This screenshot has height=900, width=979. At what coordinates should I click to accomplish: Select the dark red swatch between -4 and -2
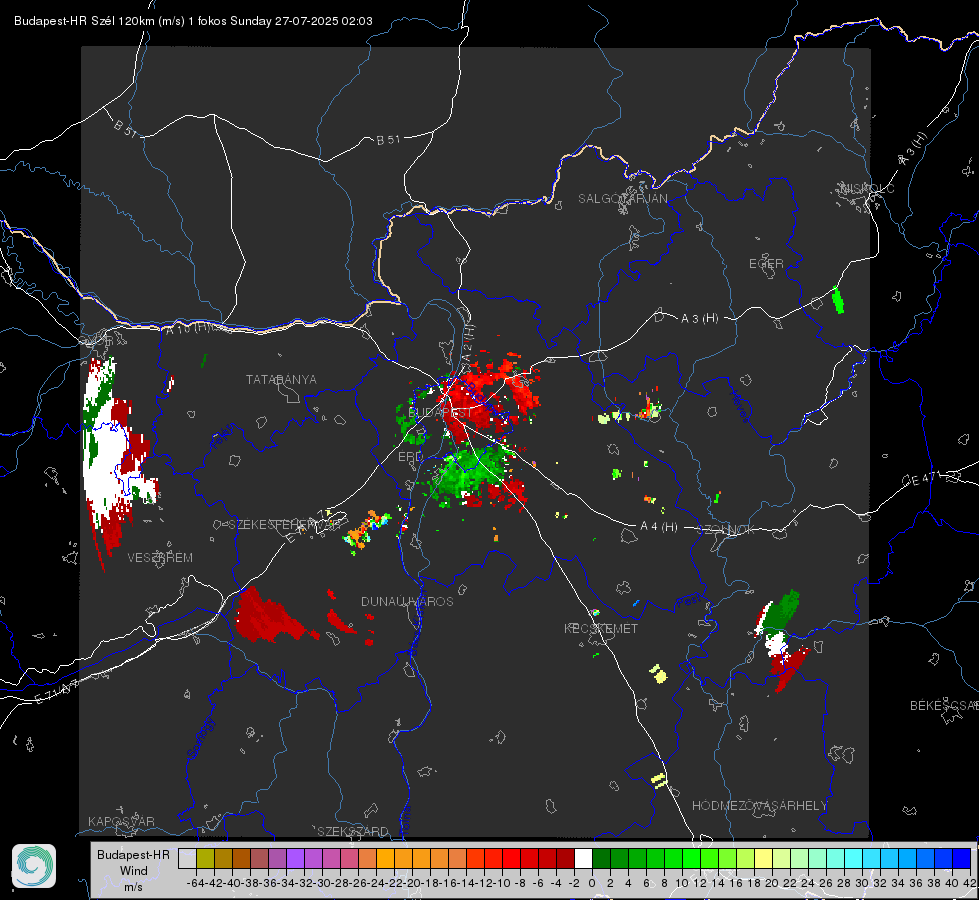(x=566, y=858)
